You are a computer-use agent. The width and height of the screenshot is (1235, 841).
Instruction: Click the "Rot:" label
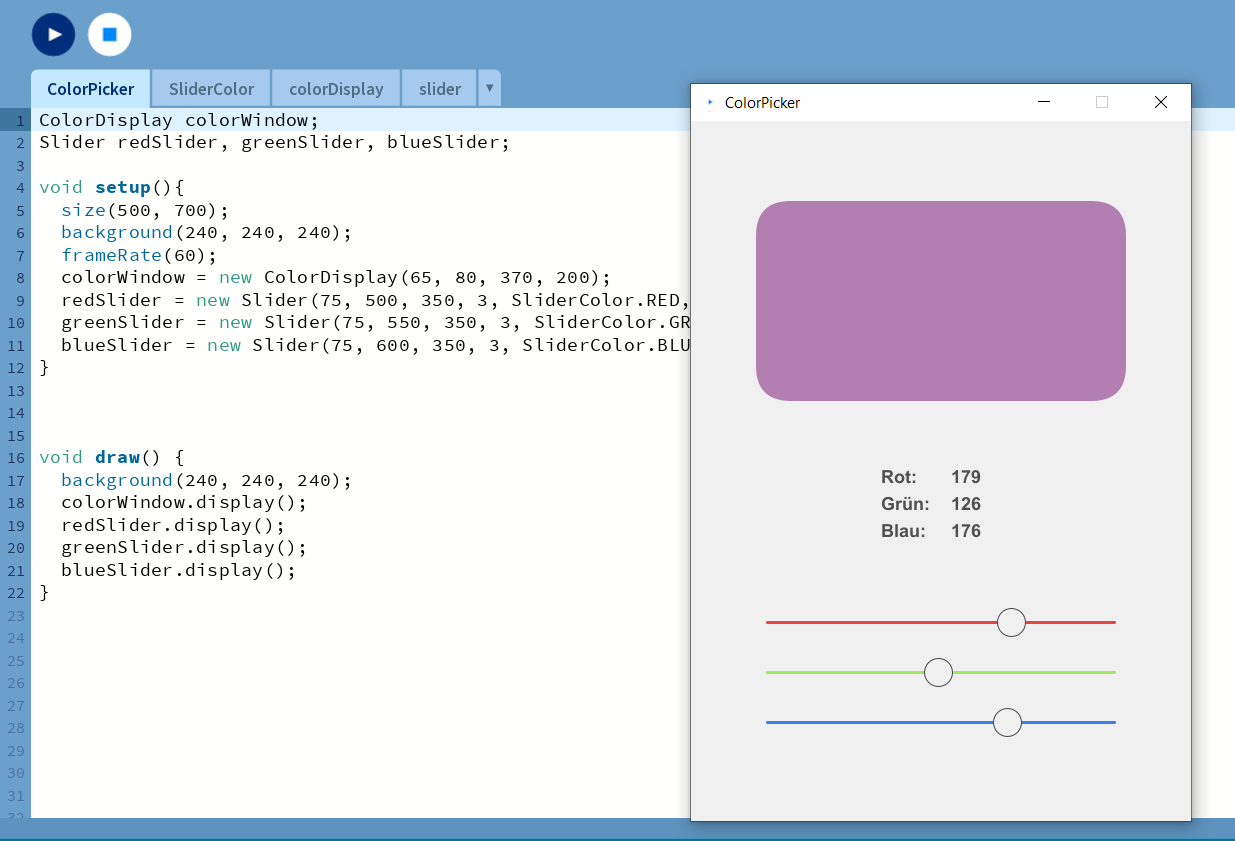click(x=899, y=477)
